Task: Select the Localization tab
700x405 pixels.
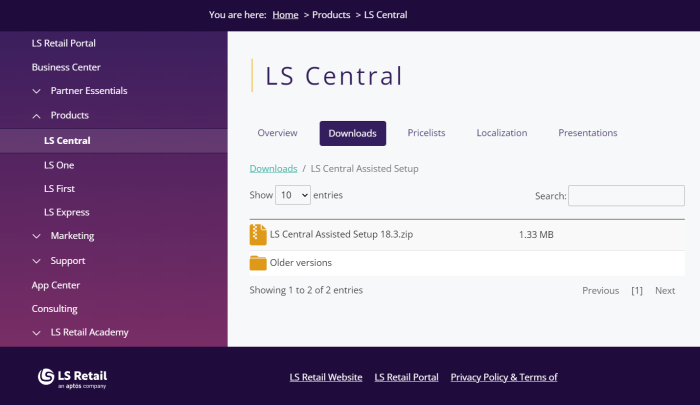Action: (x=501, y=133)
